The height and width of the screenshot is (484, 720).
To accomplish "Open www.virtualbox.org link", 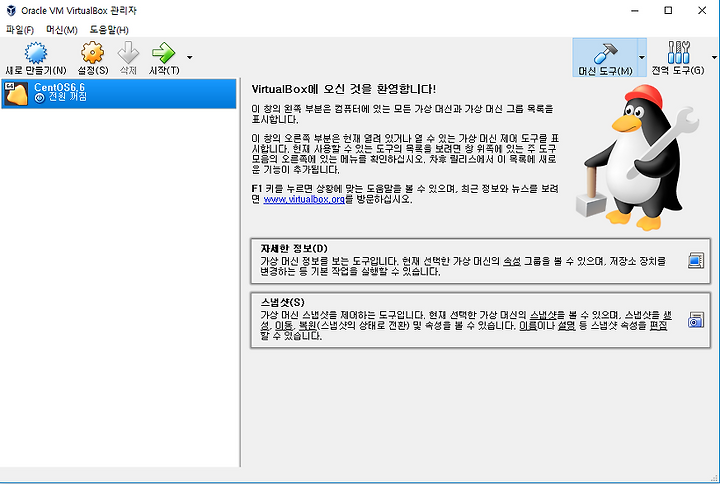I will coord(304,199).
